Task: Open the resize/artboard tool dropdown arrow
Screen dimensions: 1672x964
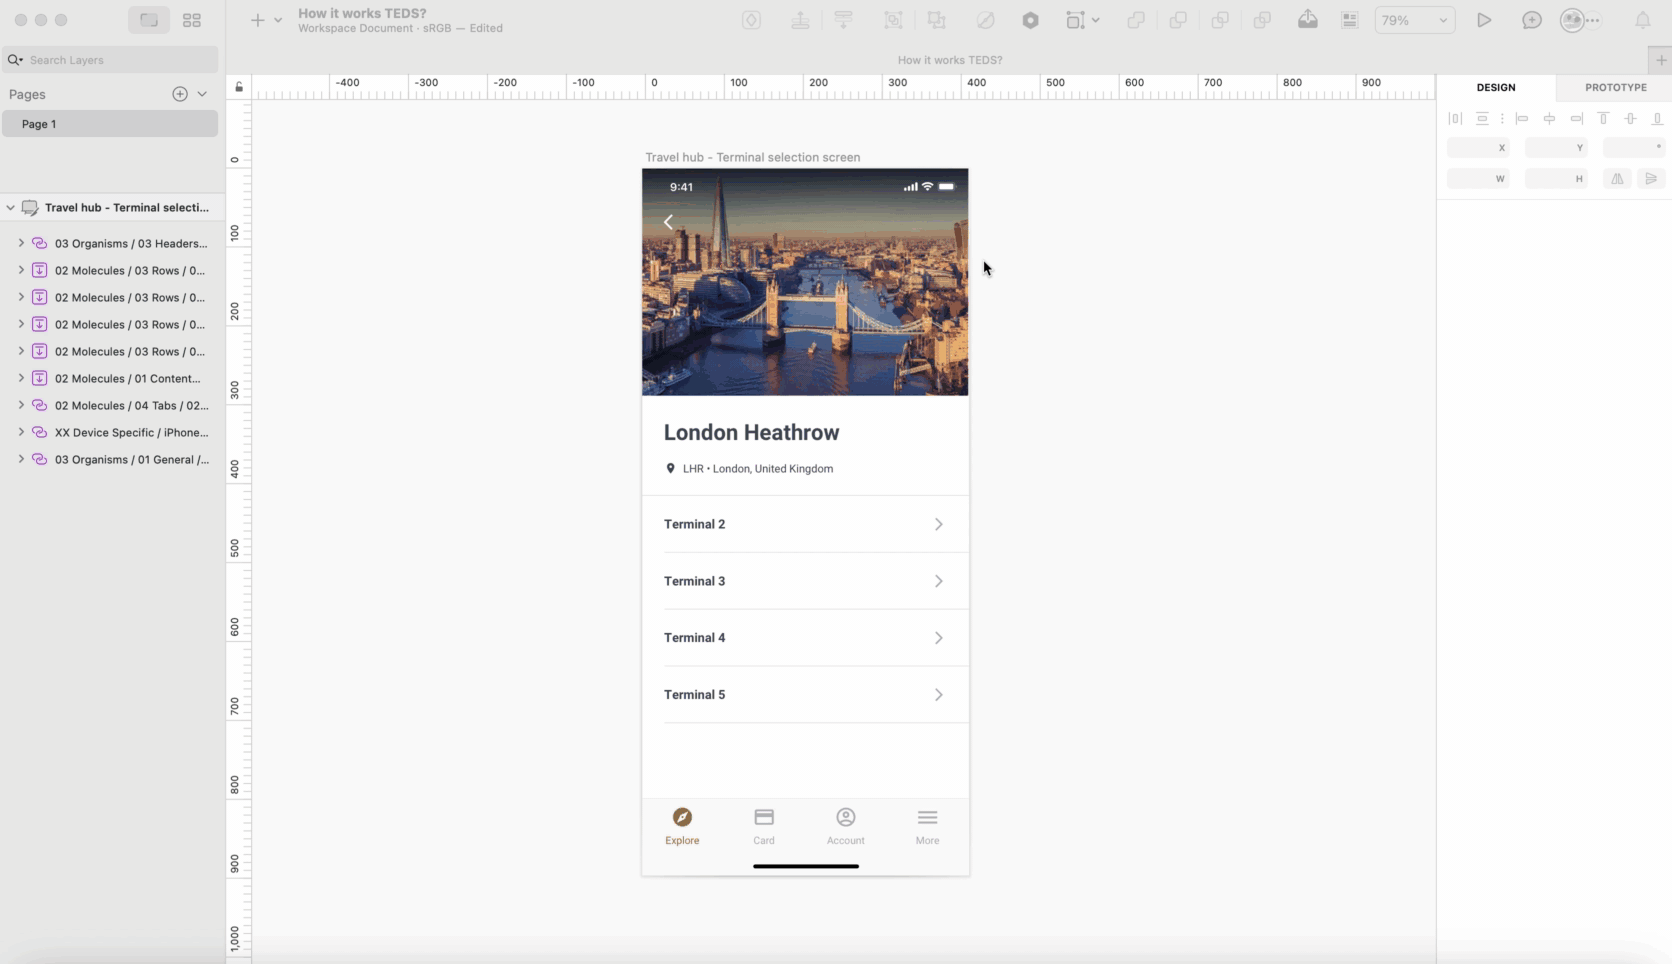Action: click(x=1096, y=20)
